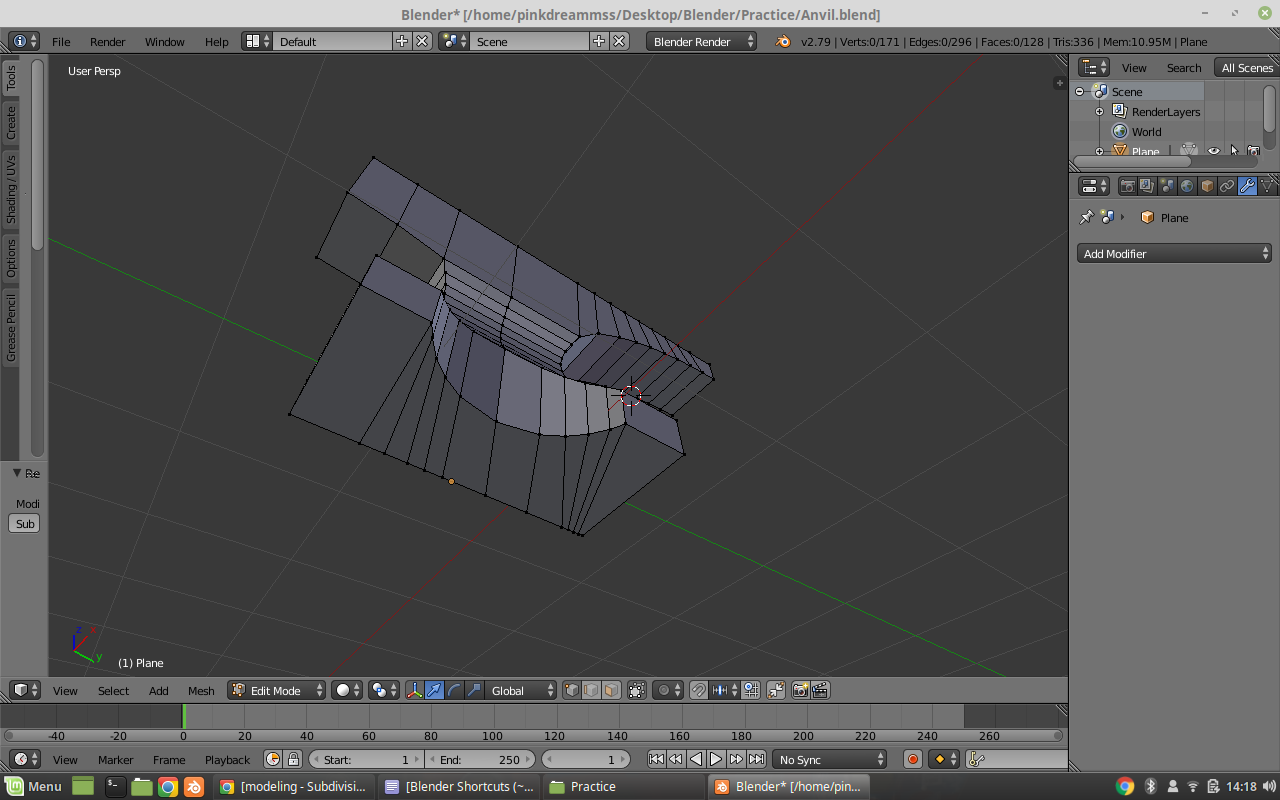Click the info editor type icon
The width and height of the screenshot is (1280, 800).
25,41
